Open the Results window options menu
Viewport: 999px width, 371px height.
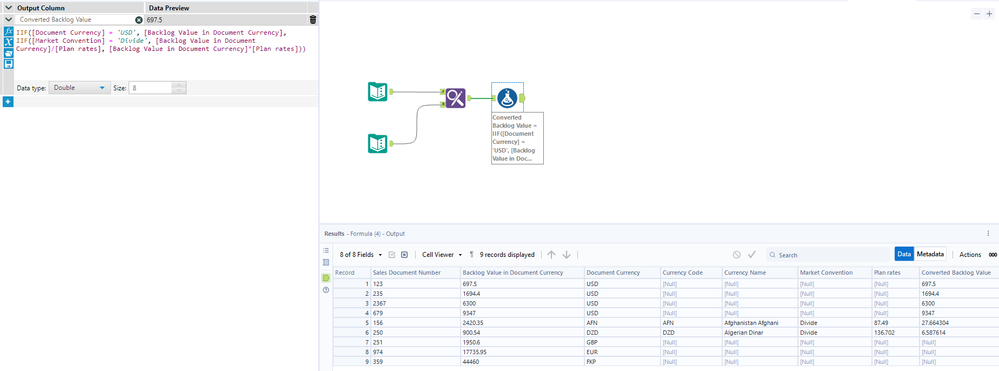988,234
